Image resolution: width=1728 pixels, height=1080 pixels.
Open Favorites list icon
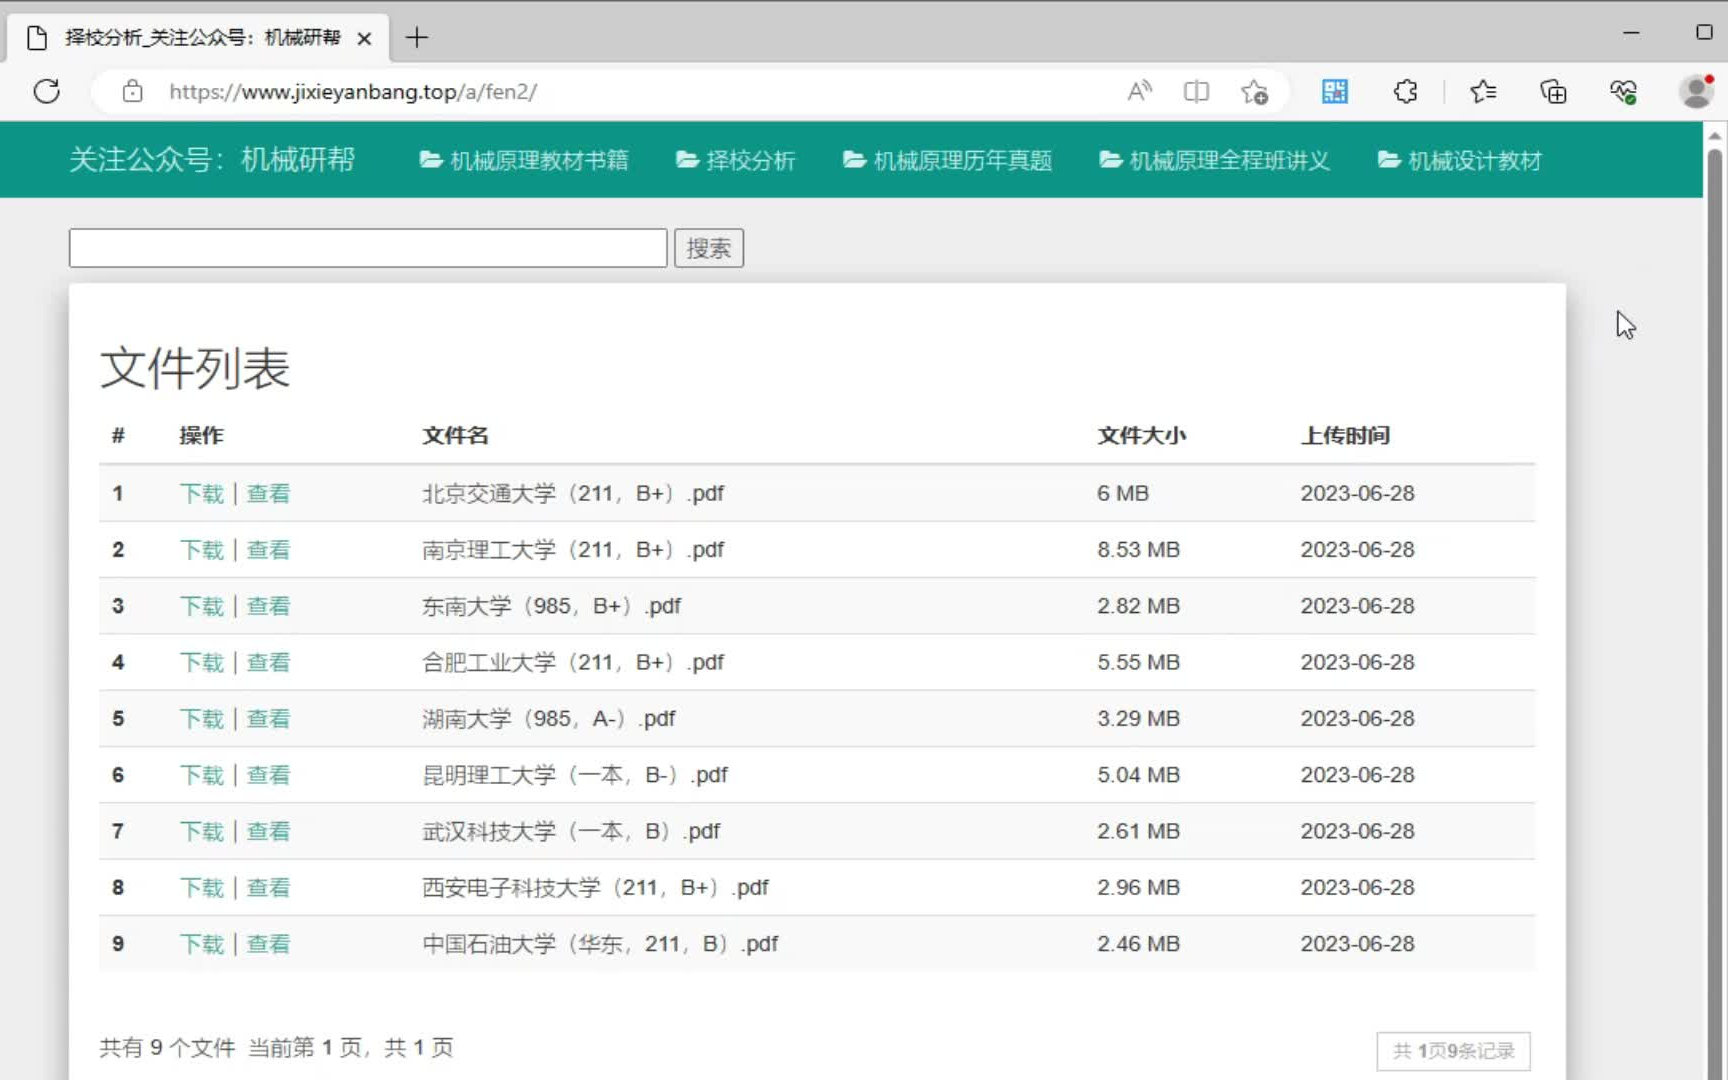(1483, 92)
